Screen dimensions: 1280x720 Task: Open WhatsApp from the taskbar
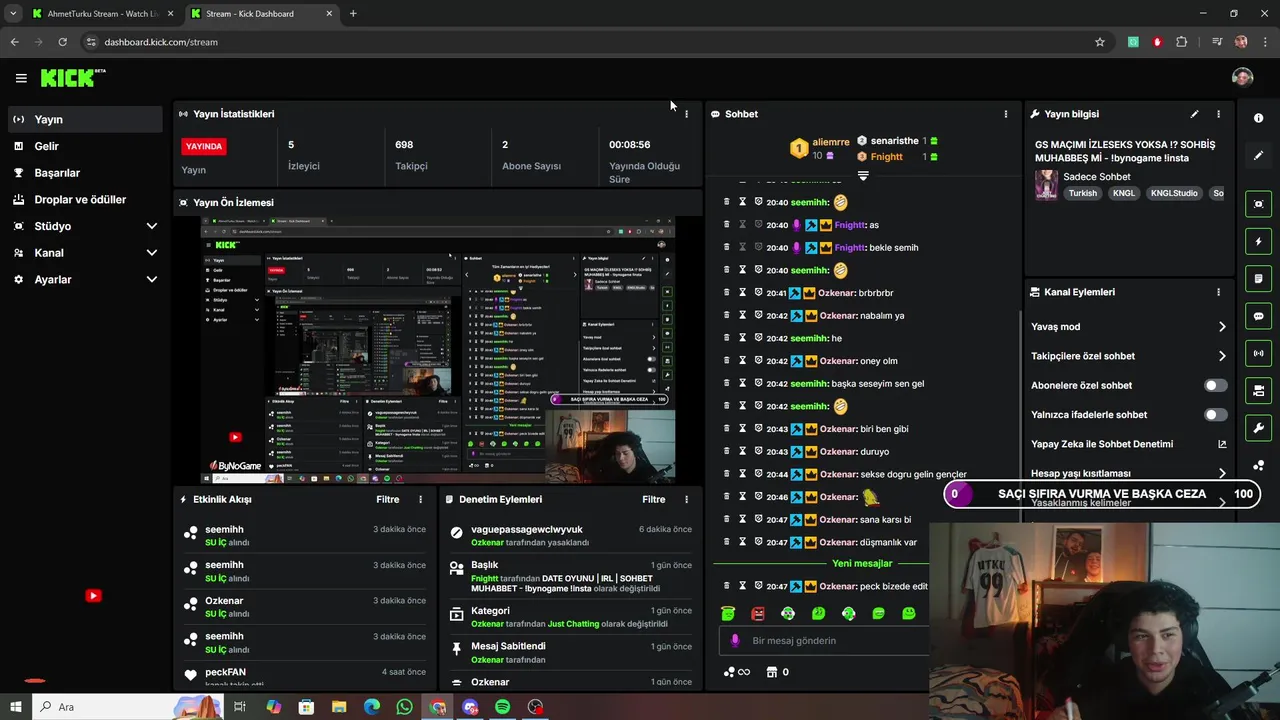[404, 707]
